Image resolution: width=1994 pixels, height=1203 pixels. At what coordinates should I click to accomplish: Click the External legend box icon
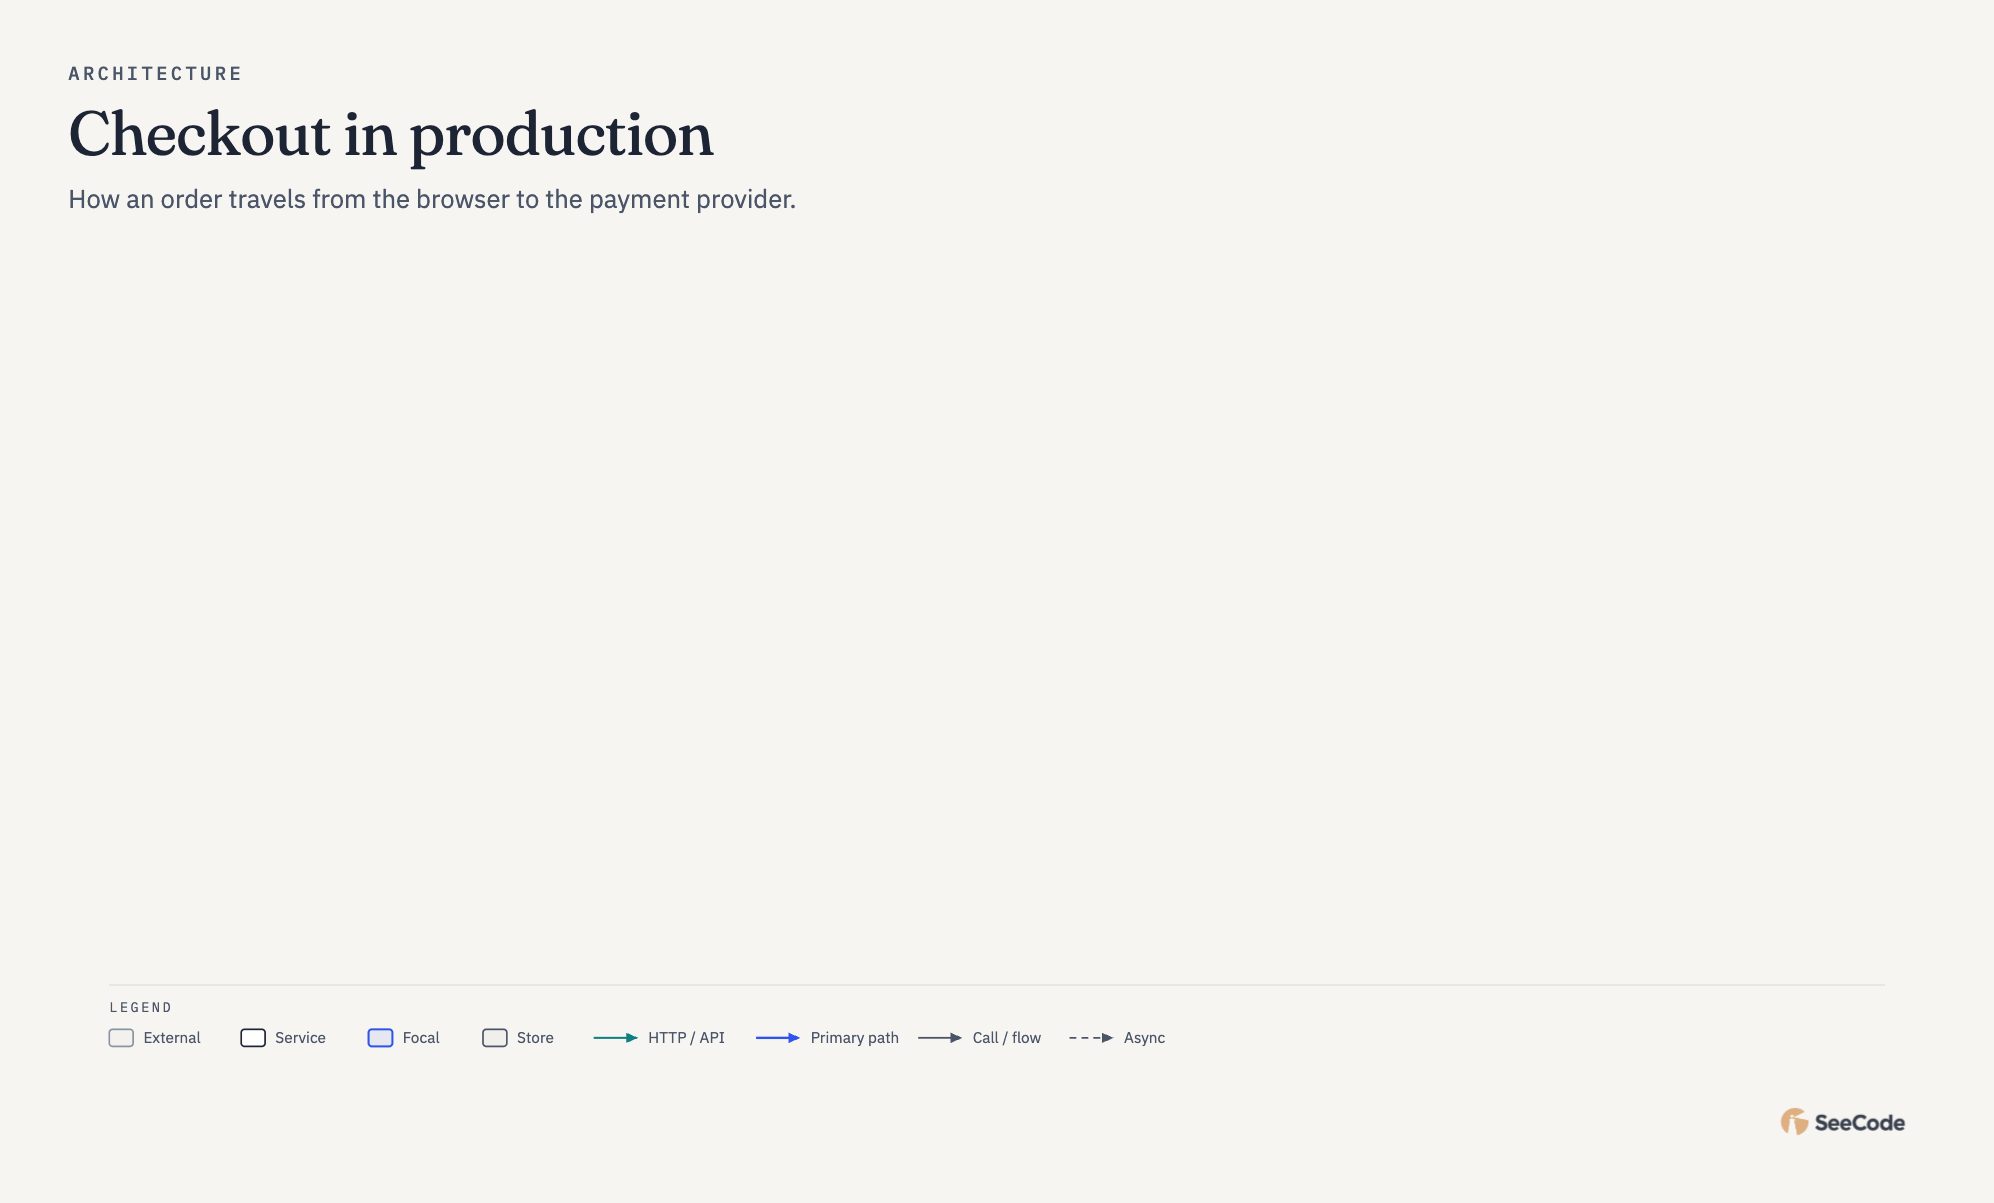tap(121, 1038)
